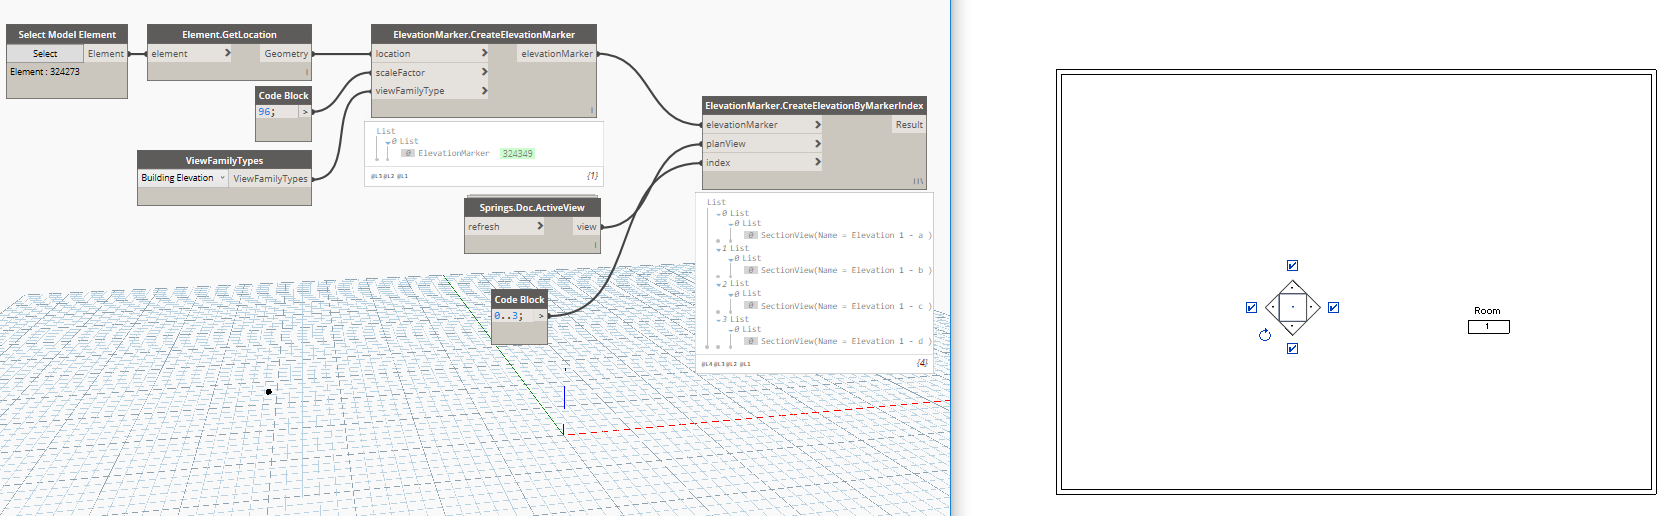1674x516 pixels.
Task: Click the rotate elevation marker icon
Action: coord(1265,335)
